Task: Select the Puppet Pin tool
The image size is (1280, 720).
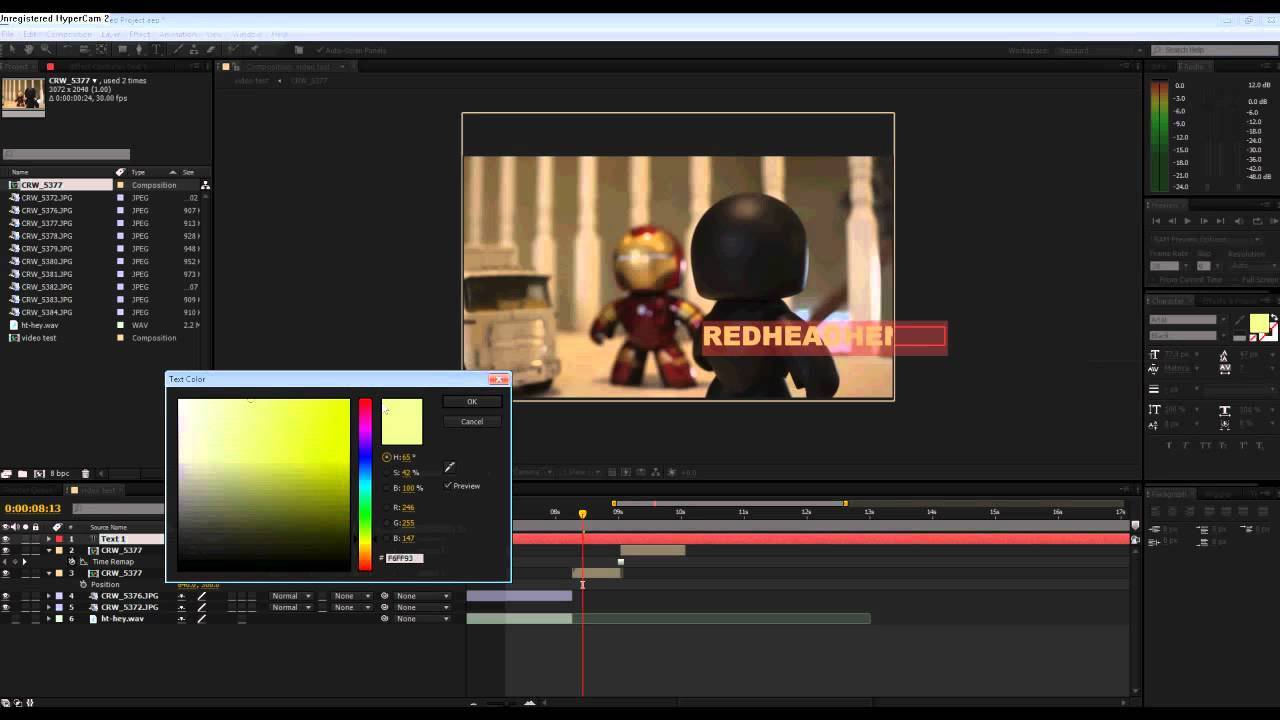Action: tap(254, 49)
